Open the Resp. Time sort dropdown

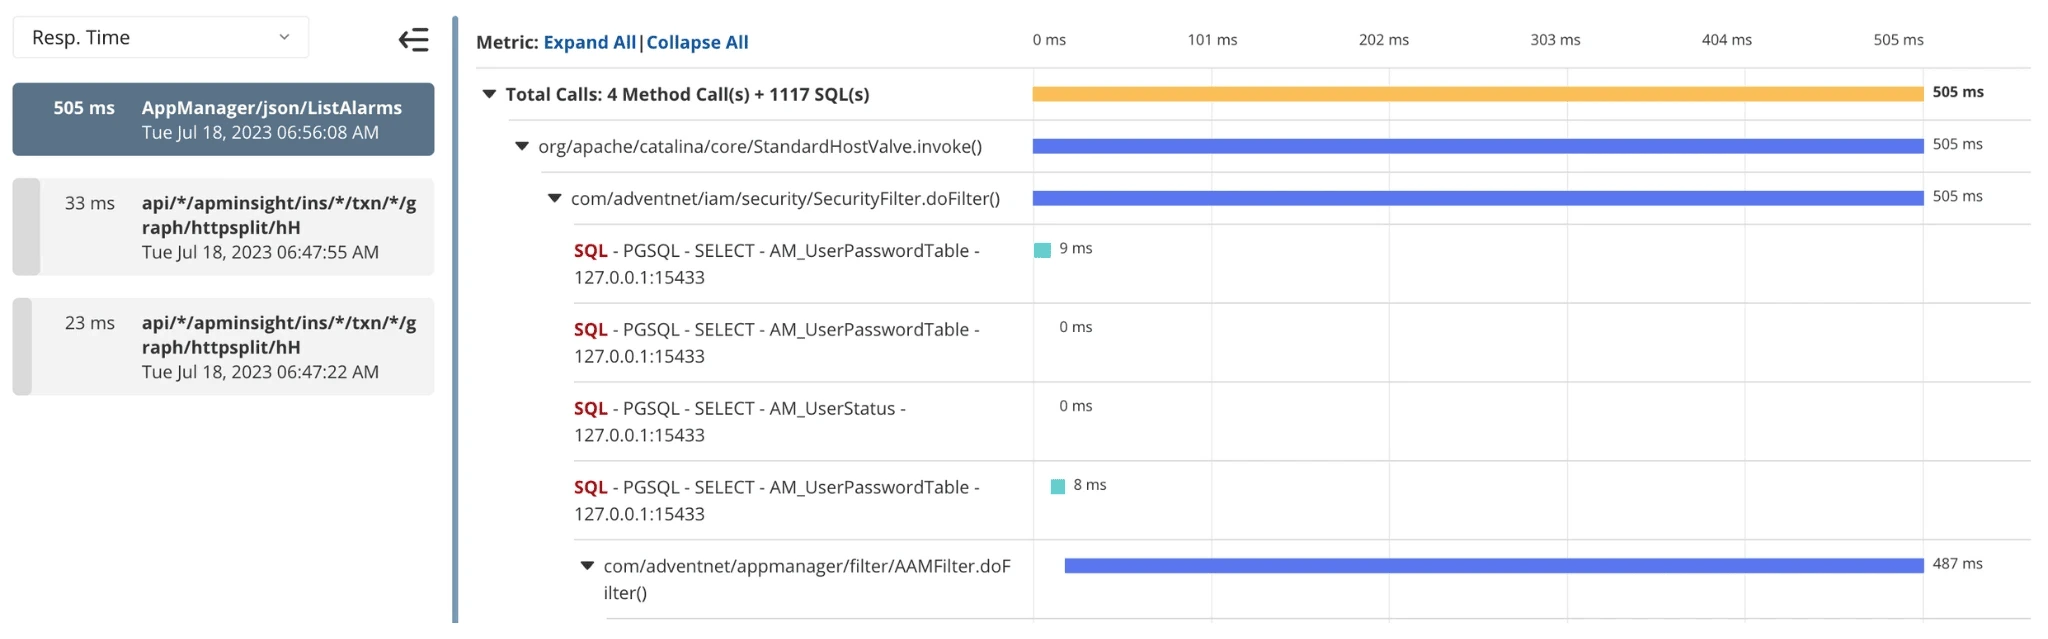pyautogui.click(x=160, y=38)
